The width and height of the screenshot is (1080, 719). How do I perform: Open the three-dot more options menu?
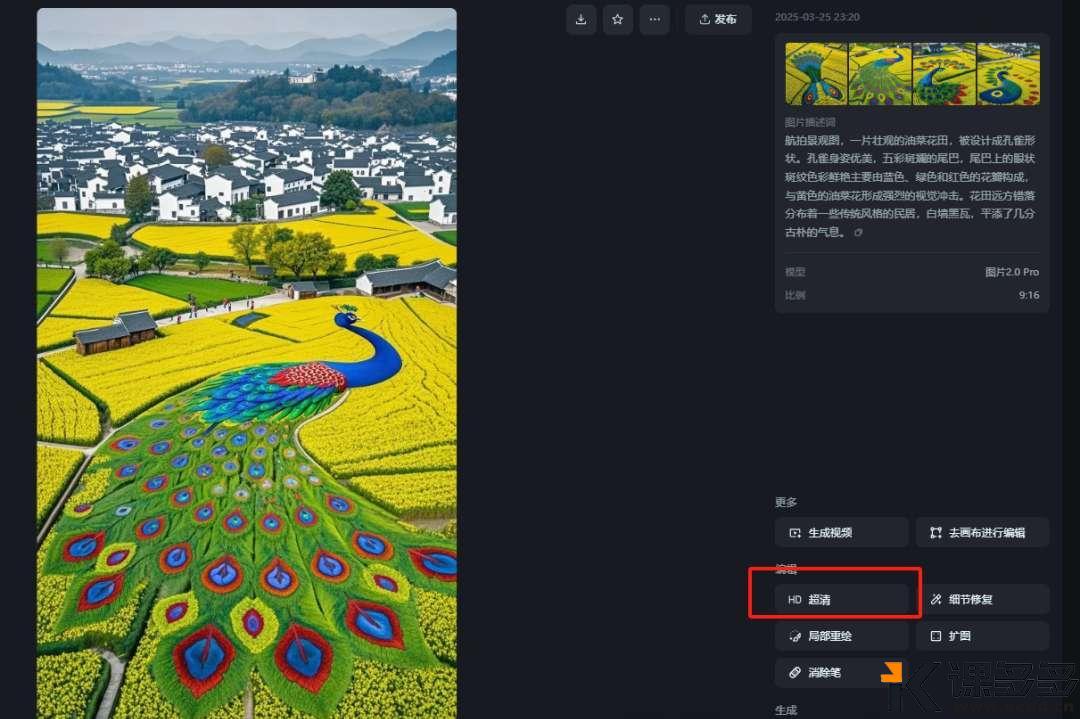pyautogui.click(x=654, y=19)
